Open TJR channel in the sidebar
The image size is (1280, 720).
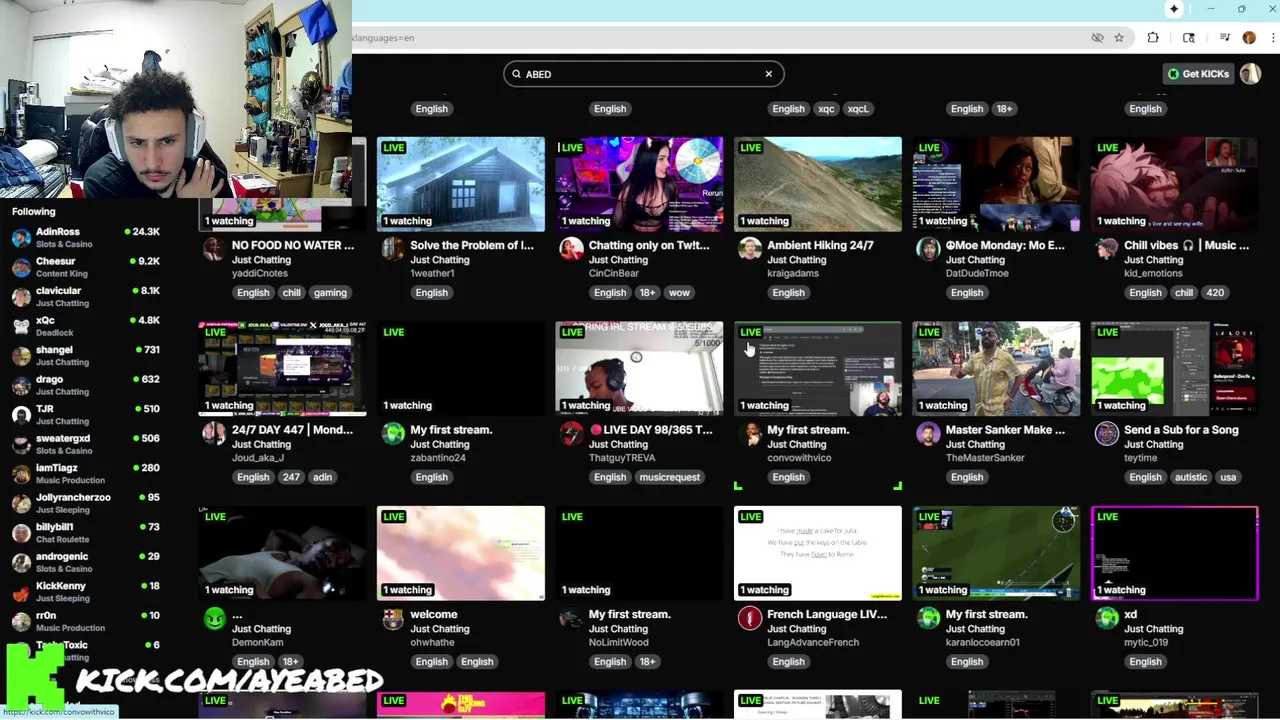click(x=85, y=414)
